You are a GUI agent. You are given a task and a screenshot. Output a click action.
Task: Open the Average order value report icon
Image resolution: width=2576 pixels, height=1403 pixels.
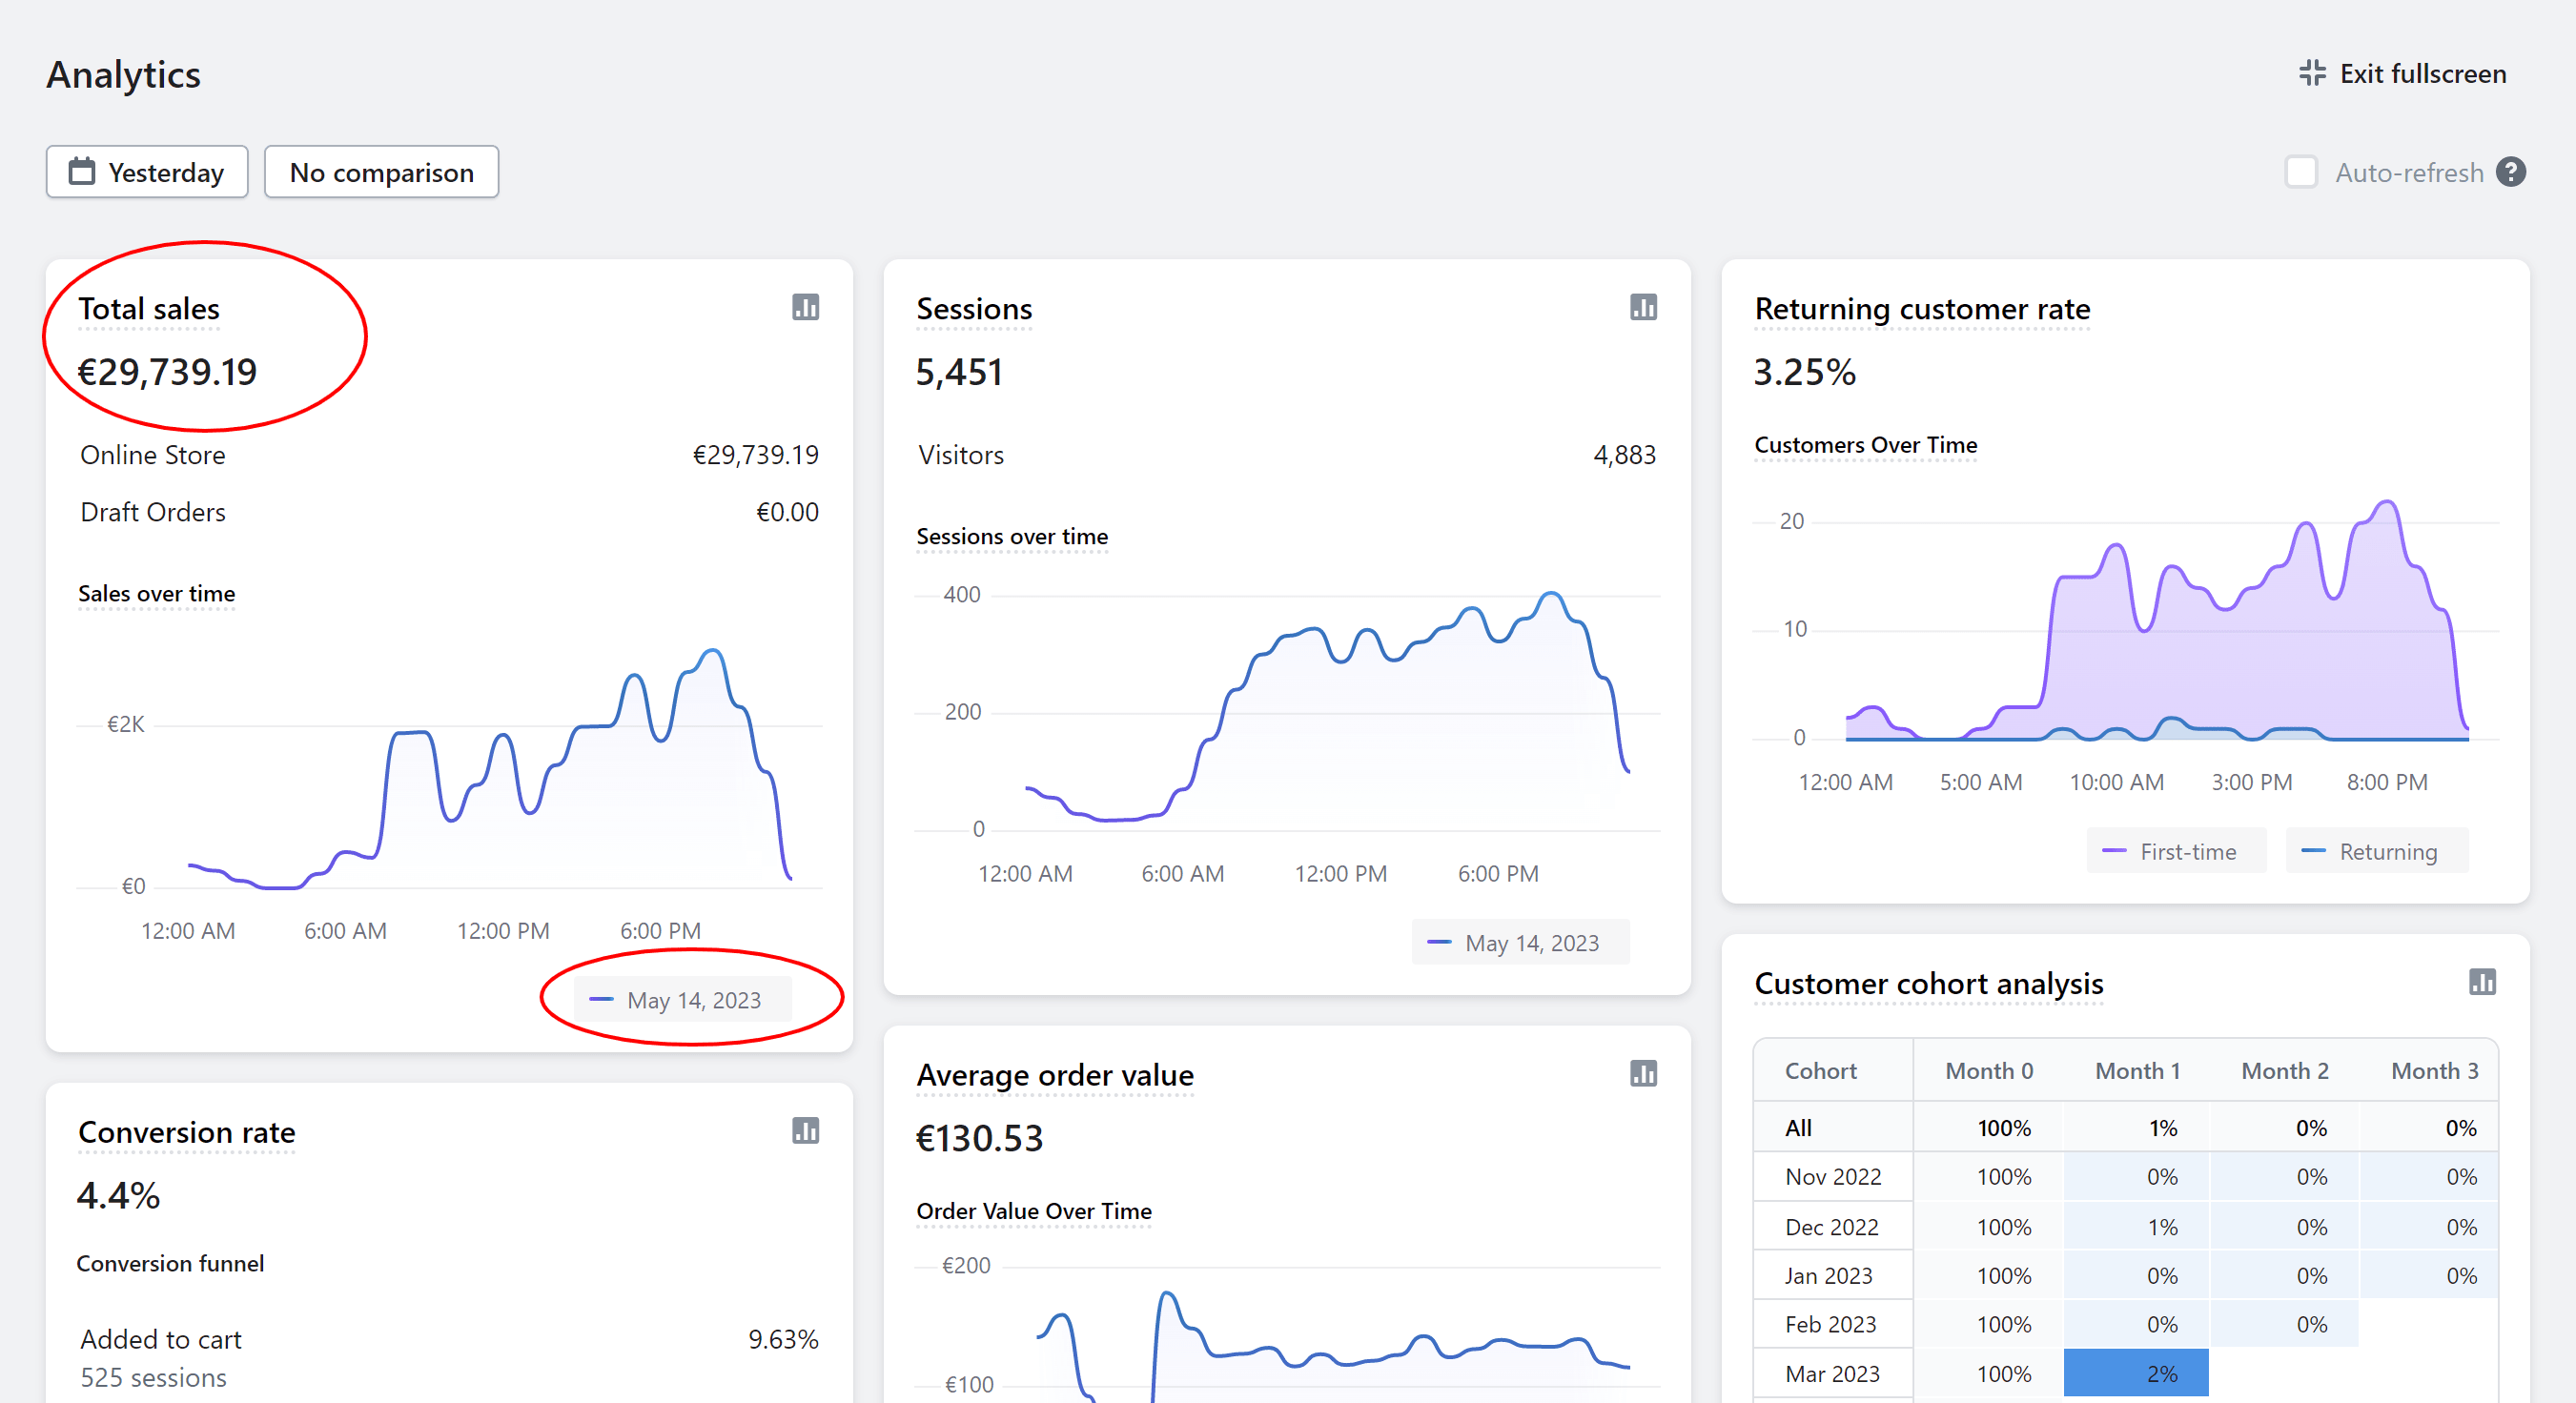[x=1643, y=1074]
